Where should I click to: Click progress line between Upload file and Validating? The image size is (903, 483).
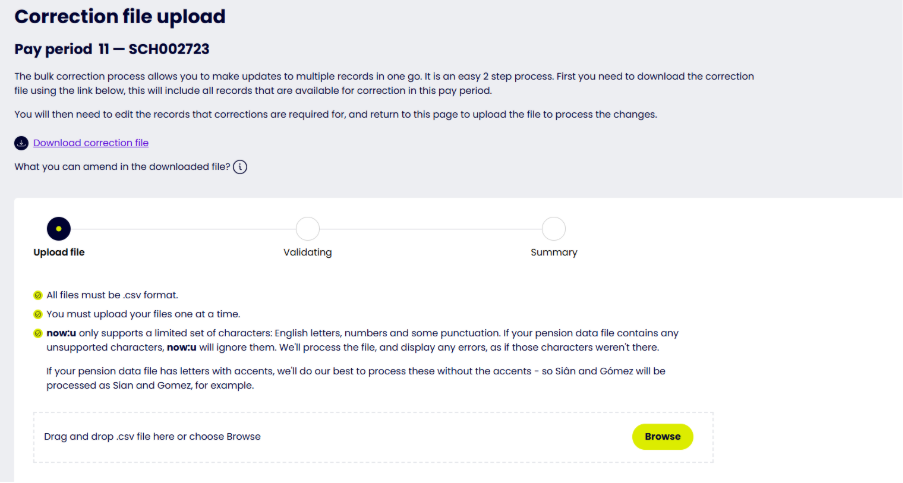183,229
